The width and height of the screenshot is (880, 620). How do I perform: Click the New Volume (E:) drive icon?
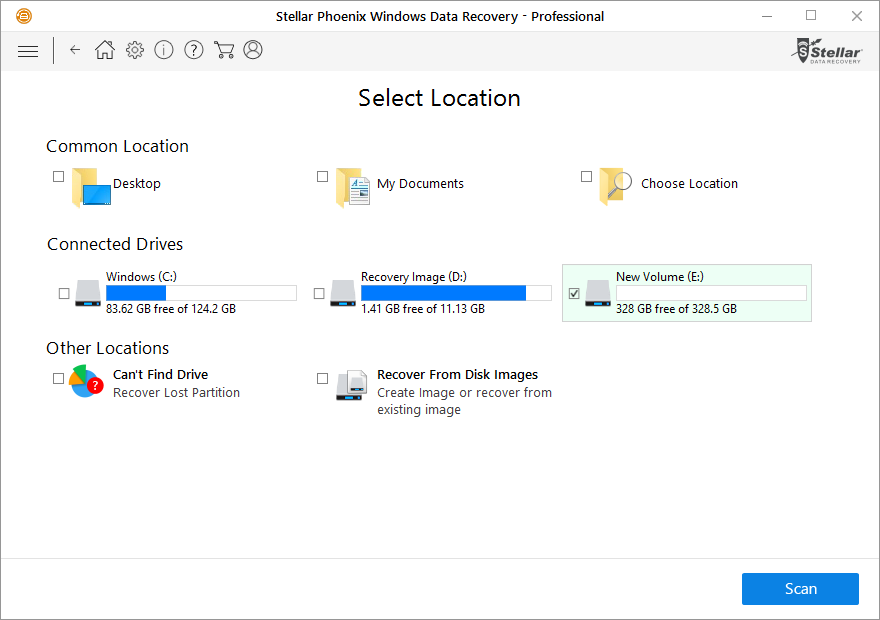click(x=598, y=293)
